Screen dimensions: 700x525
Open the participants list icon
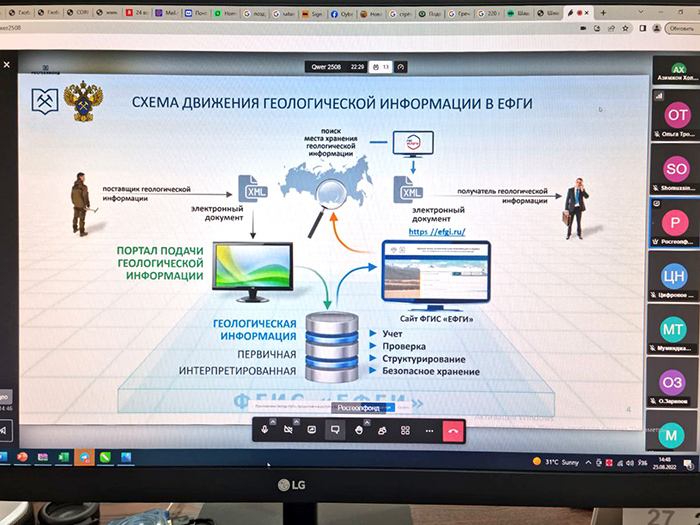[382, 430]
